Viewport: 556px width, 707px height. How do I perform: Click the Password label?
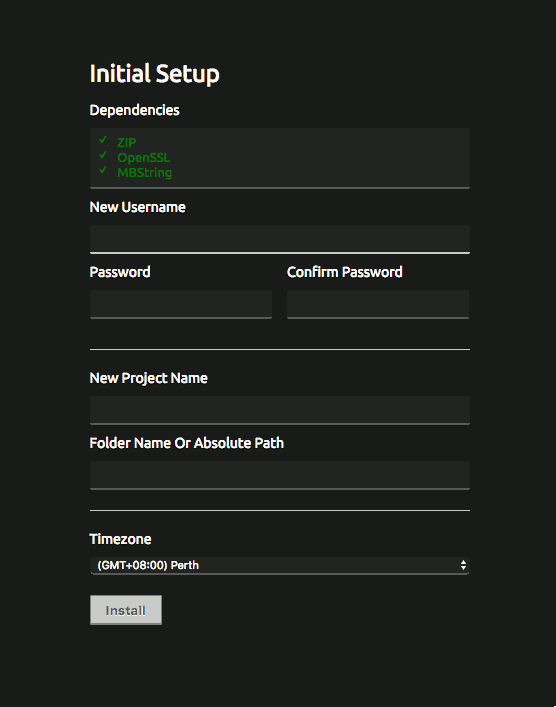[x=120, y=272]
